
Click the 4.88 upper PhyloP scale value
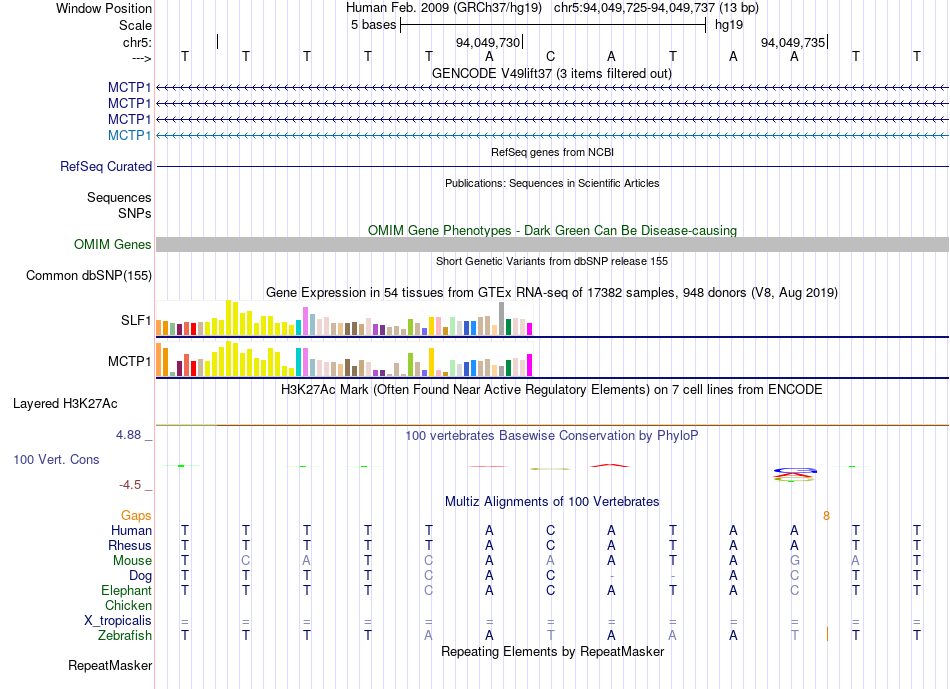tap(128, 435)
